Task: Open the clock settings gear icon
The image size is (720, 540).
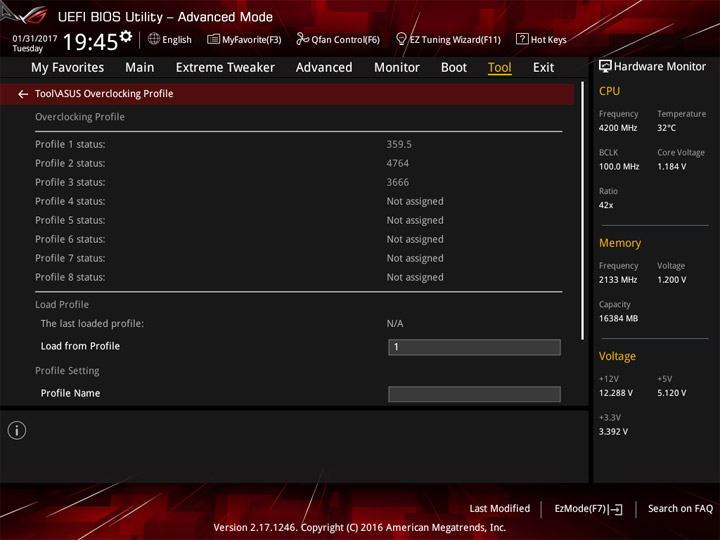Action: point(126,37)
